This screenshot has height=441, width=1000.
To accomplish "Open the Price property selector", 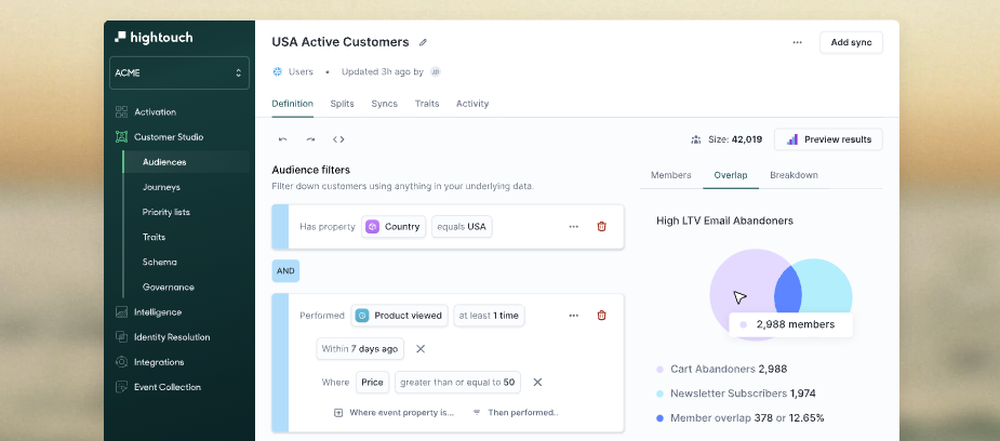I will (x=372, y=382).
